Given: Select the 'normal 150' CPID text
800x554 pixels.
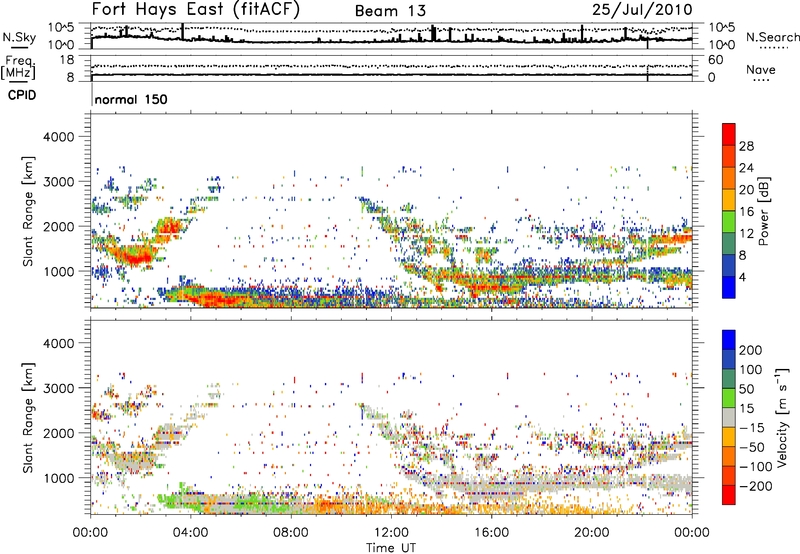Looking at the screenshot, I should pos(131,99).
